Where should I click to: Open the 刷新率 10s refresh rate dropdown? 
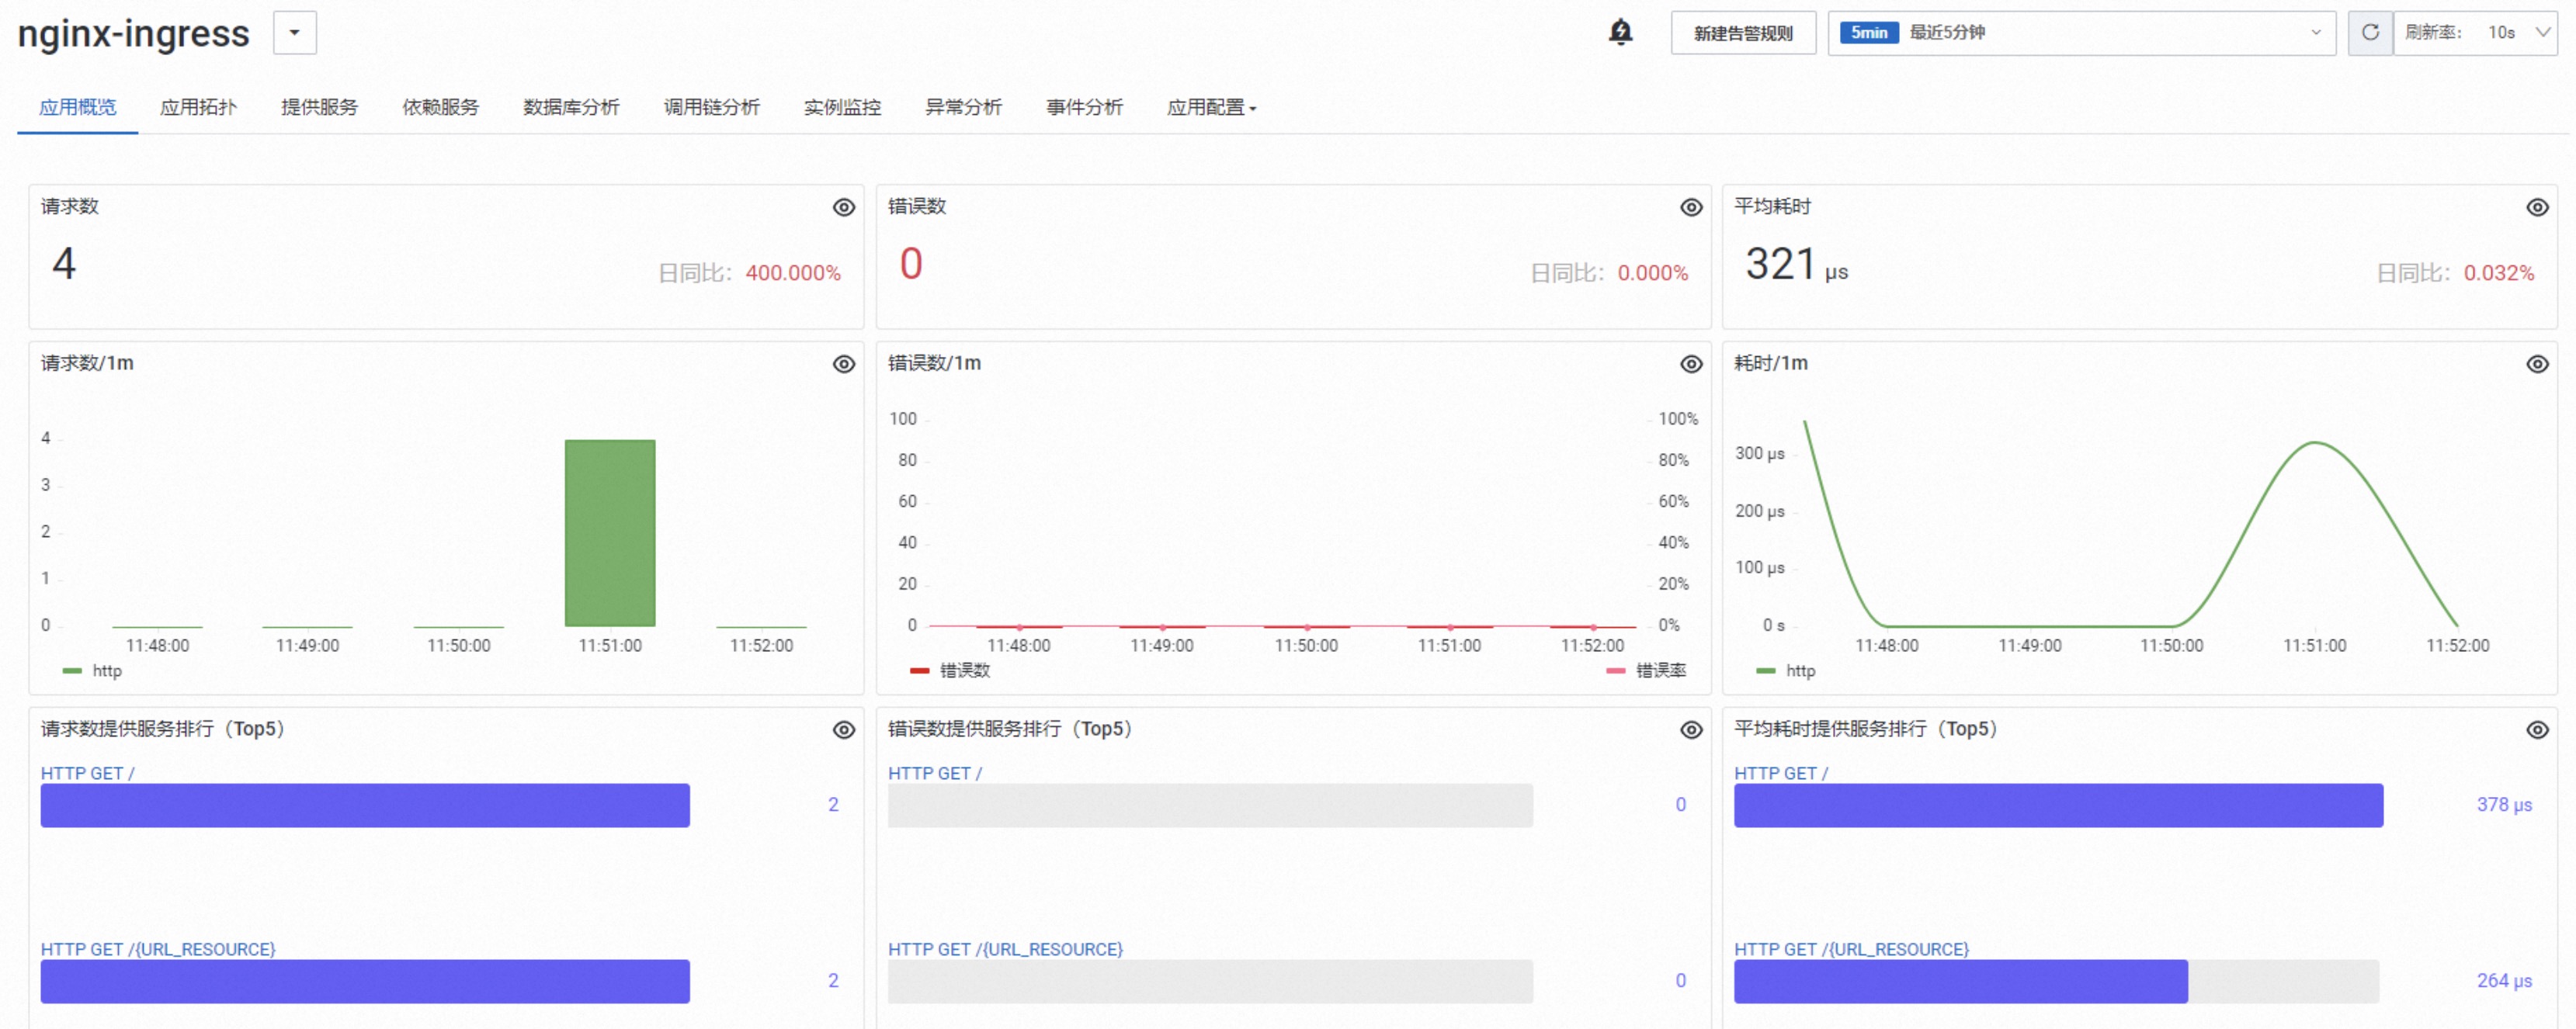point(2475,33)
